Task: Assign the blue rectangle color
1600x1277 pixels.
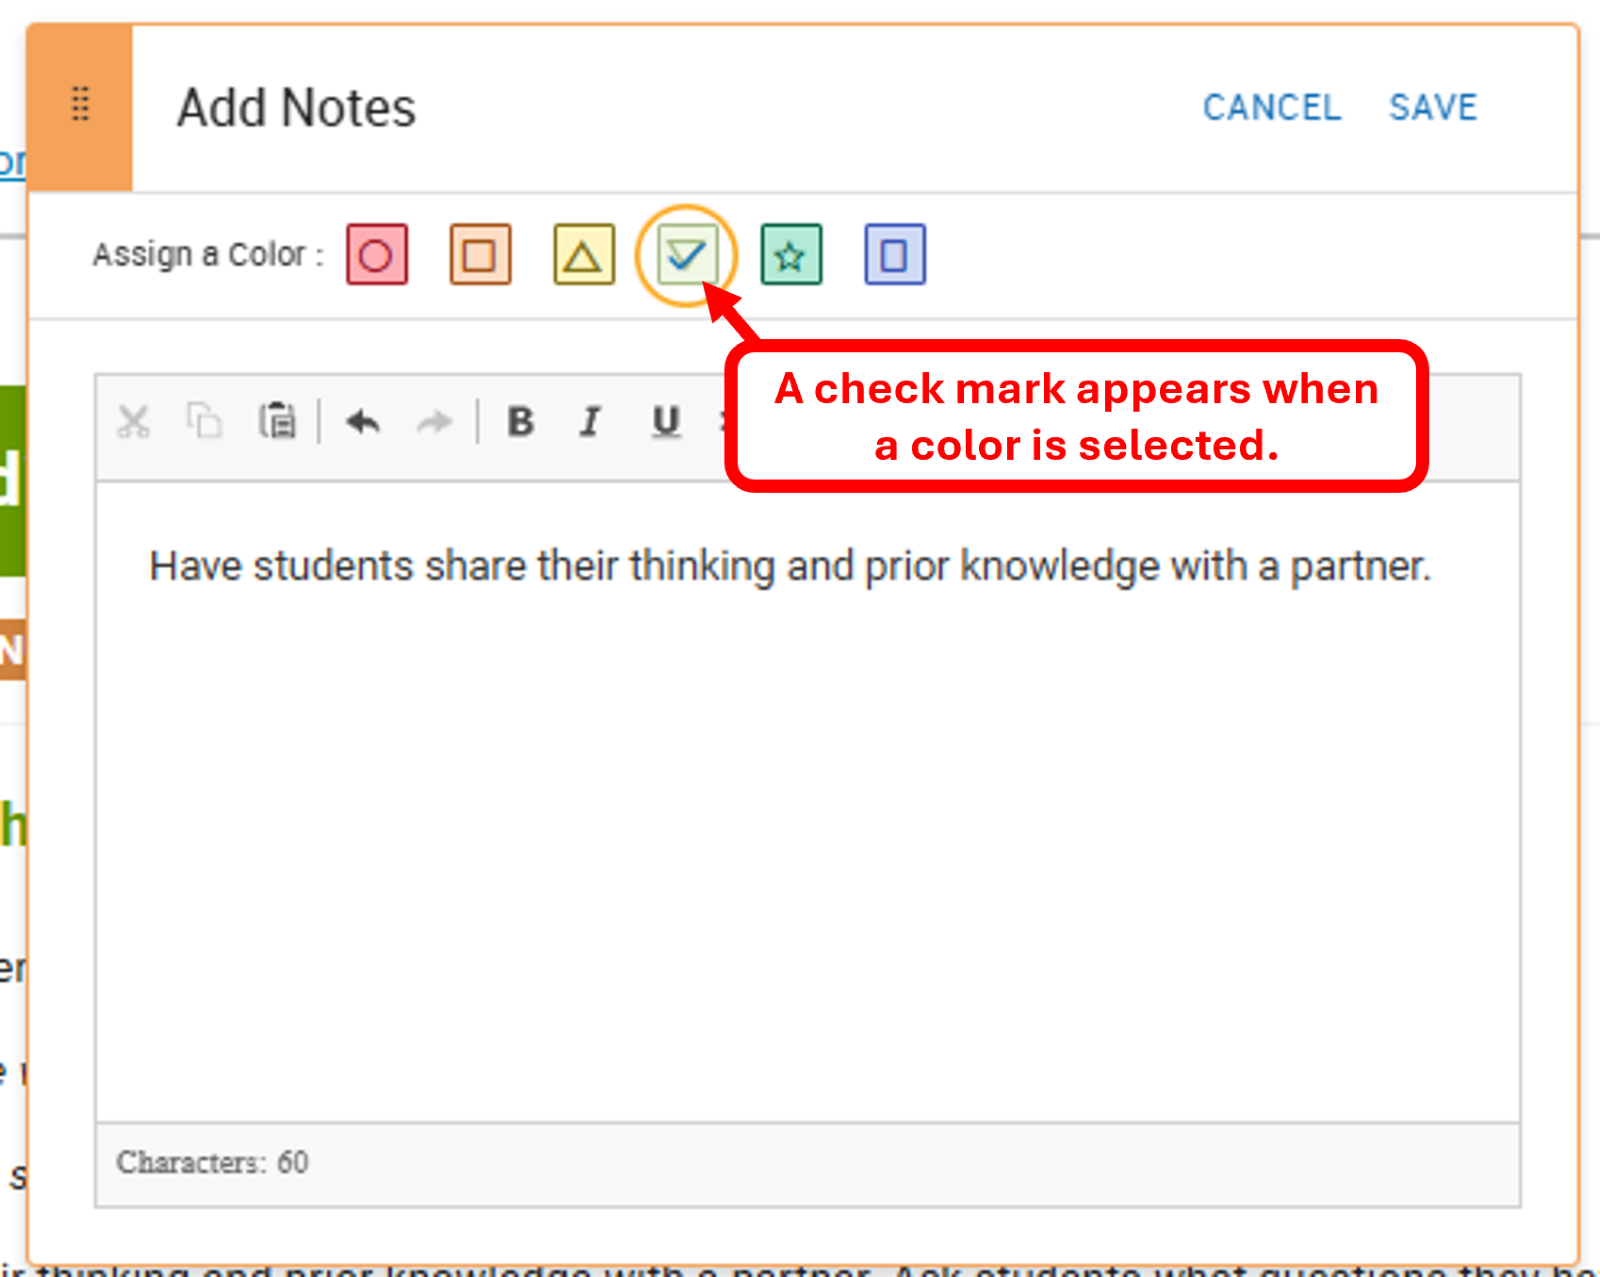Action: click(x=895, y=255)
